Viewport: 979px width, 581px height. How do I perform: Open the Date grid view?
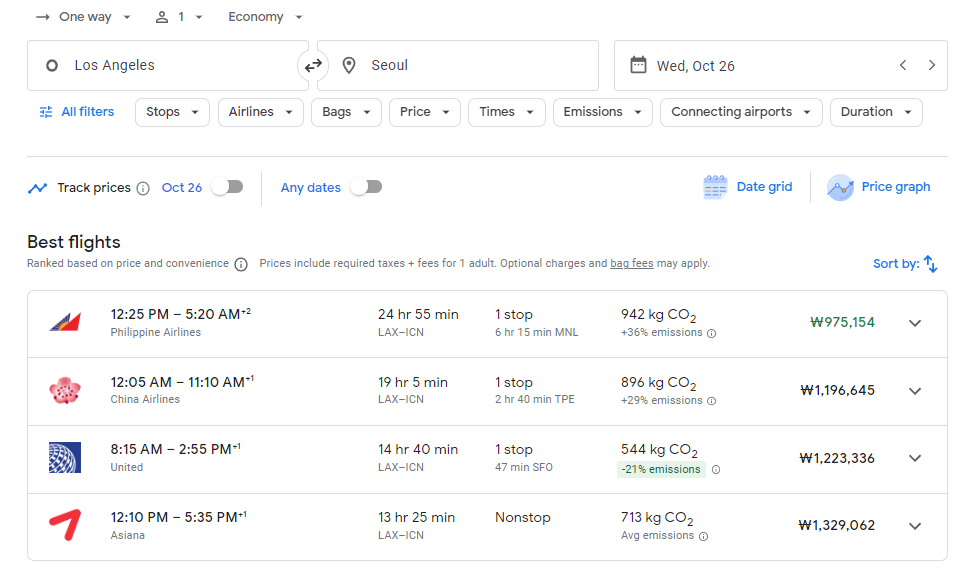coord(748,187)
